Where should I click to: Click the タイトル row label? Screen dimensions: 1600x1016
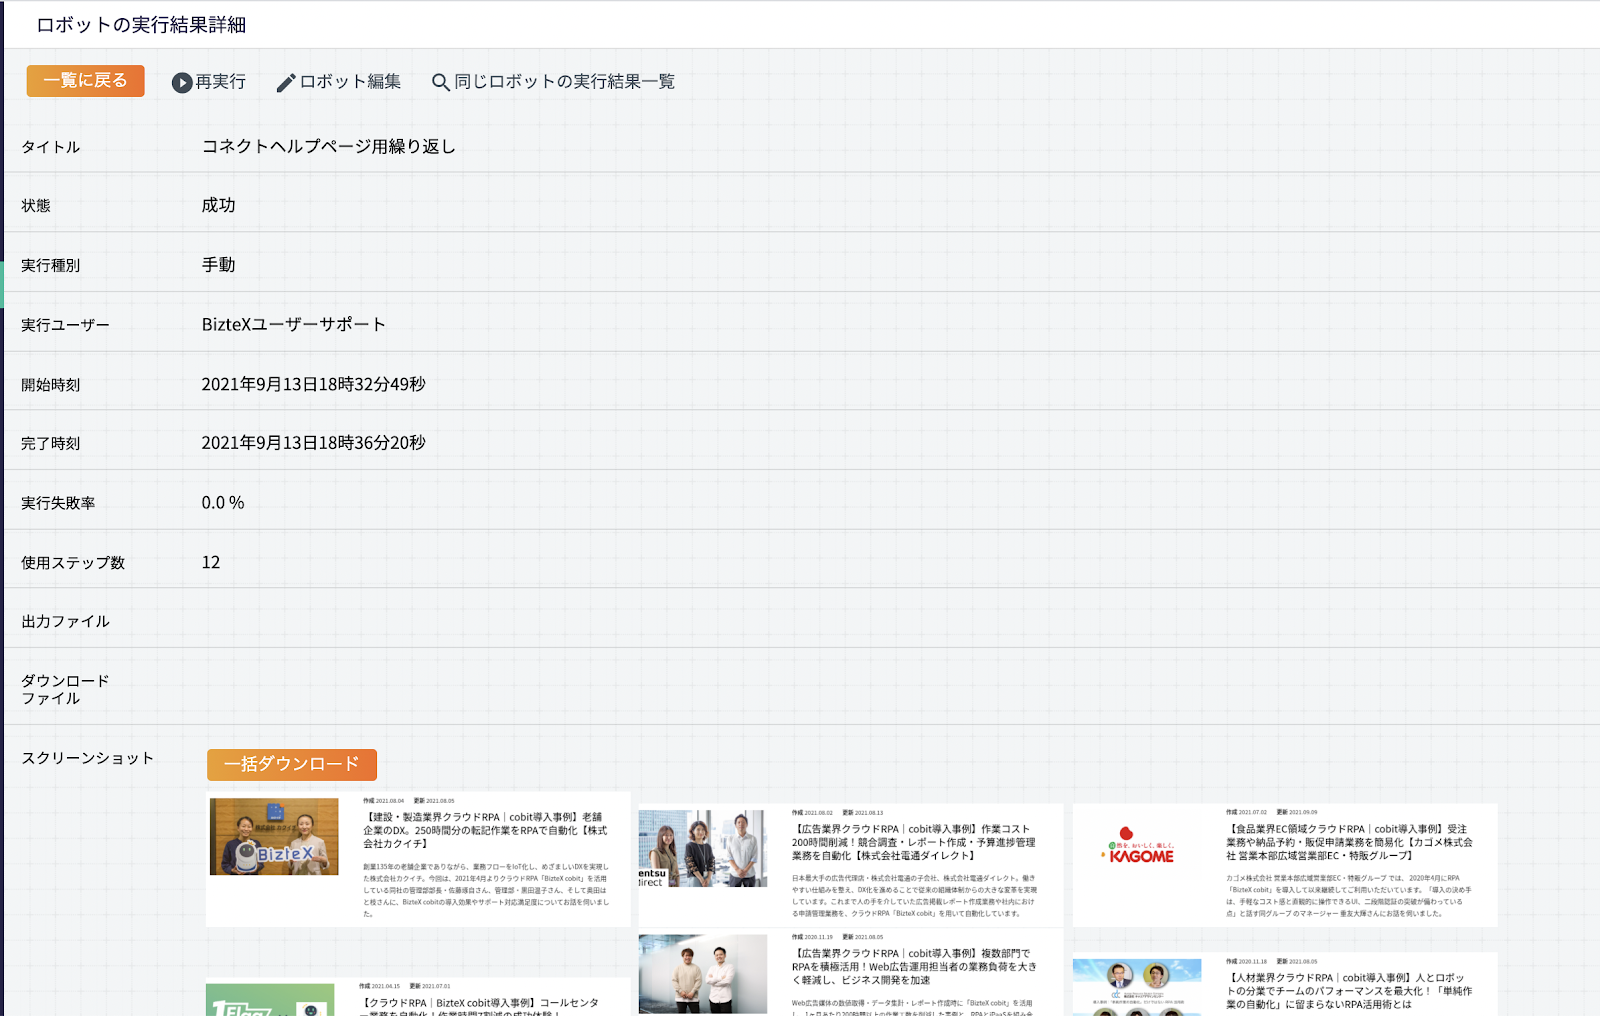[x=50, y=147]
